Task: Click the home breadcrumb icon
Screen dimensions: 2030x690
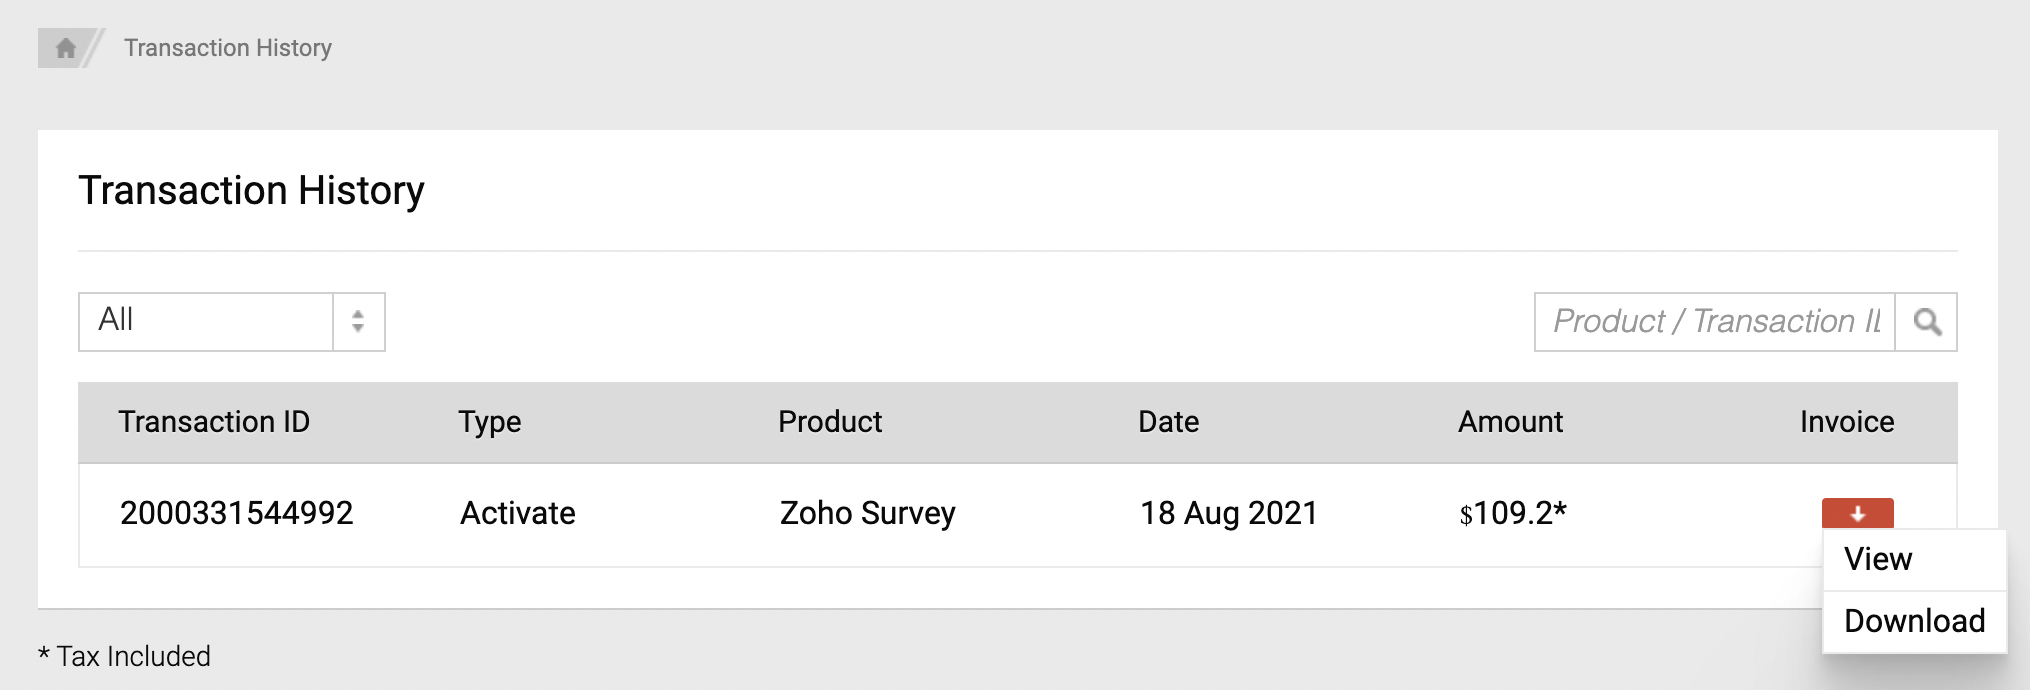Action: (66, 48)
